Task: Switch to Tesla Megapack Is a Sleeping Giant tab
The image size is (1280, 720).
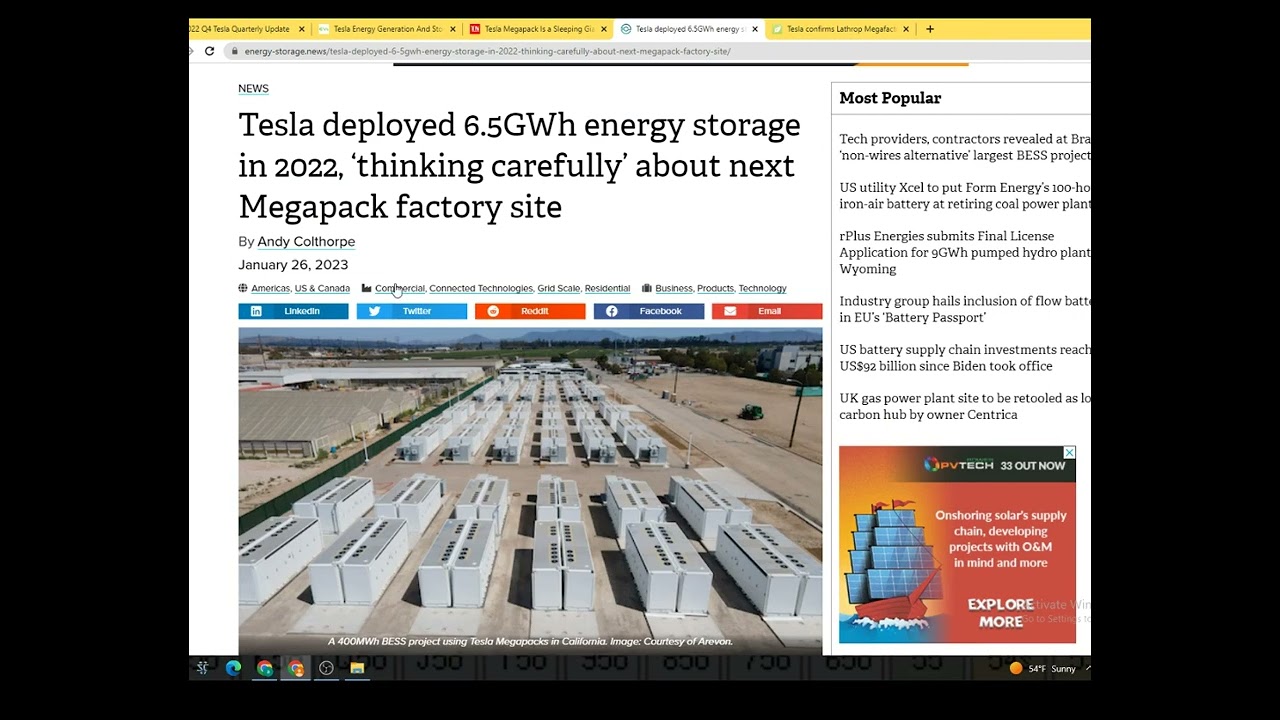Action: 538,29
